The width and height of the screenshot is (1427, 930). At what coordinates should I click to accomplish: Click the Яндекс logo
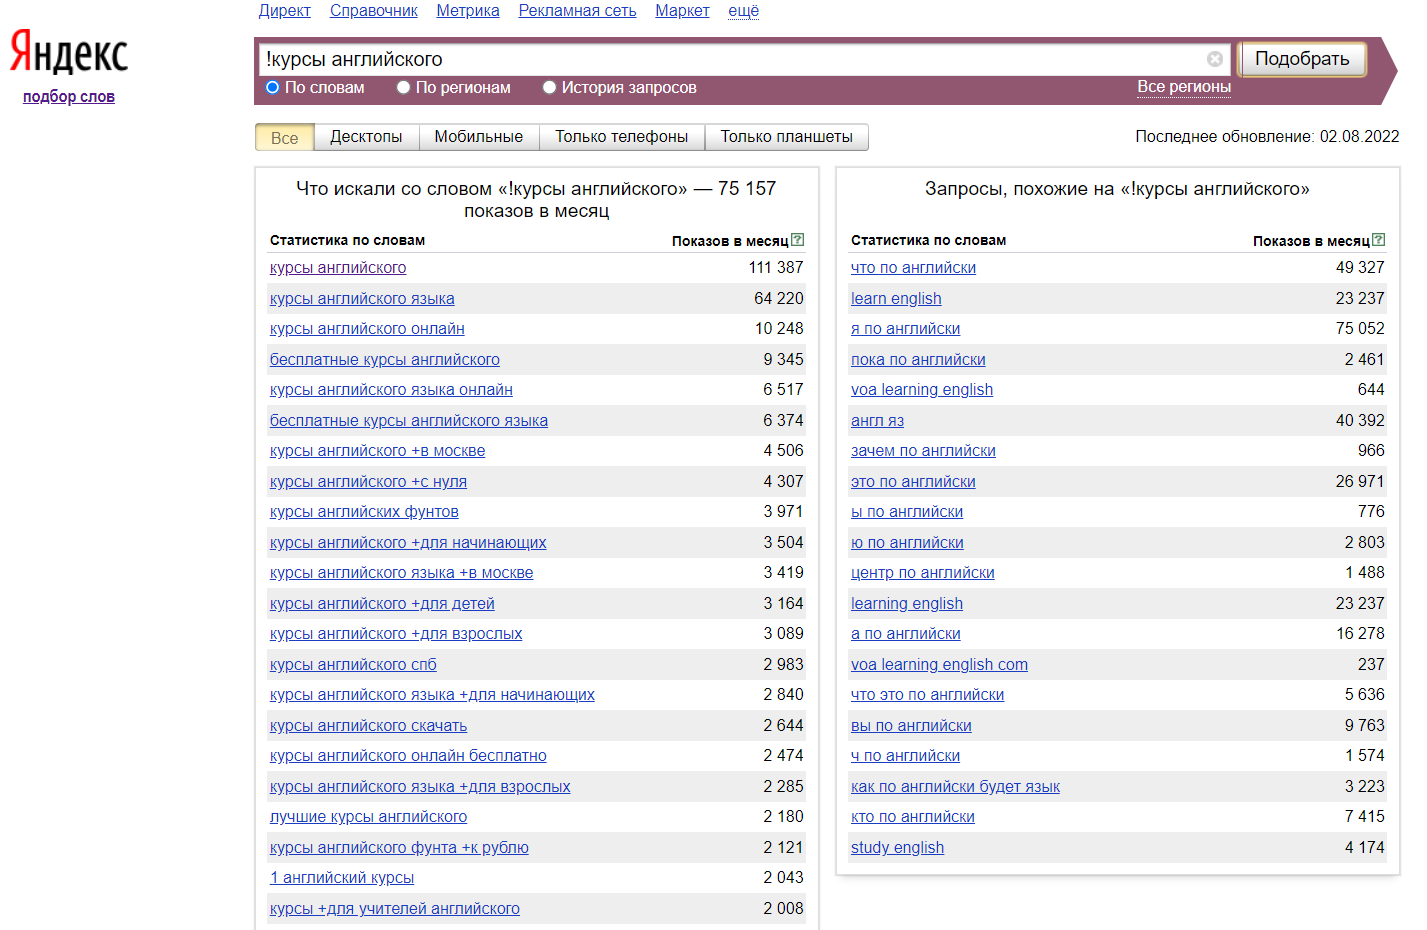coord(69,52)
